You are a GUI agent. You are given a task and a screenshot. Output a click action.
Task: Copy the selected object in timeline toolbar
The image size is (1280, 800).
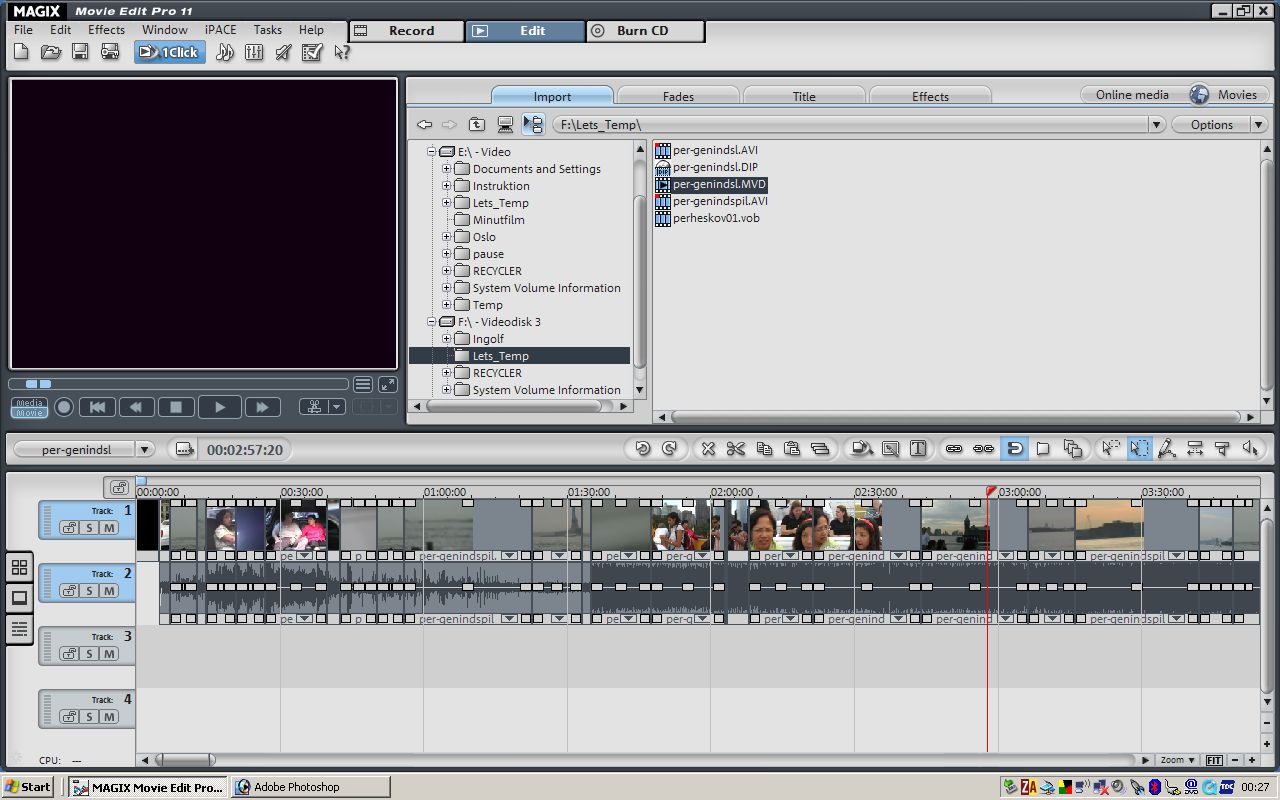click(x=764, y=449)
